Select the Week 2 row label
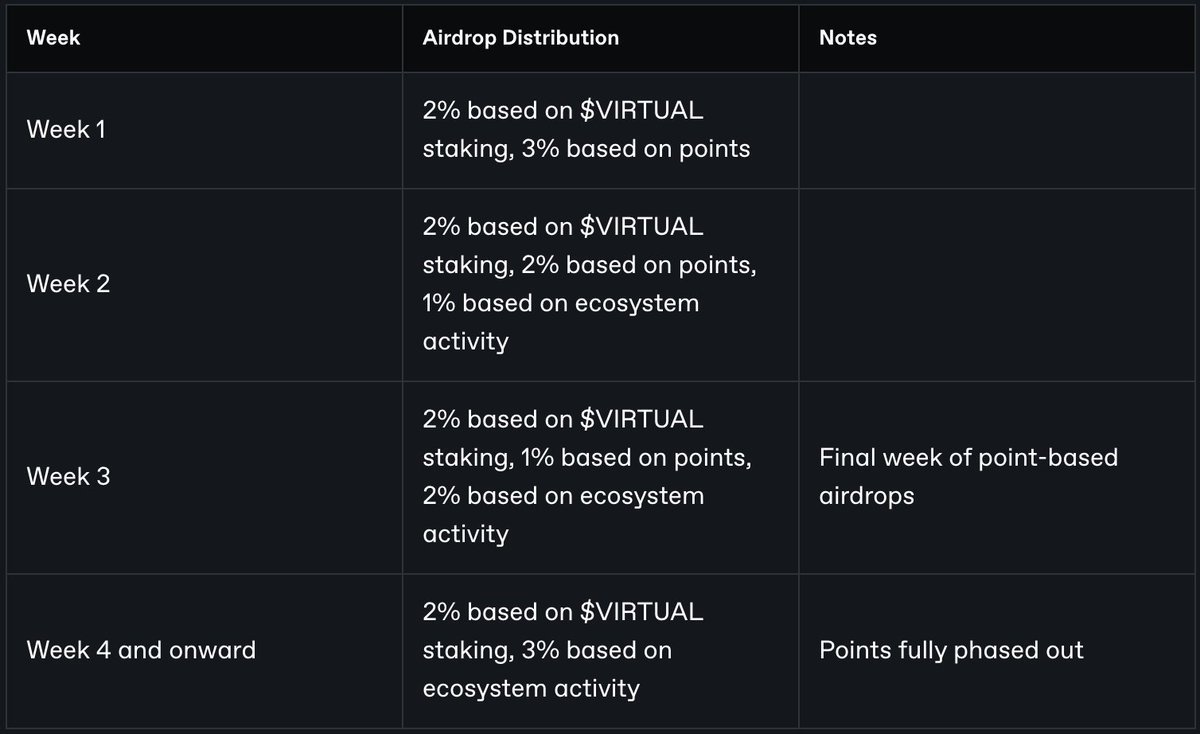1200x734 pixels. tap(68, 284)
